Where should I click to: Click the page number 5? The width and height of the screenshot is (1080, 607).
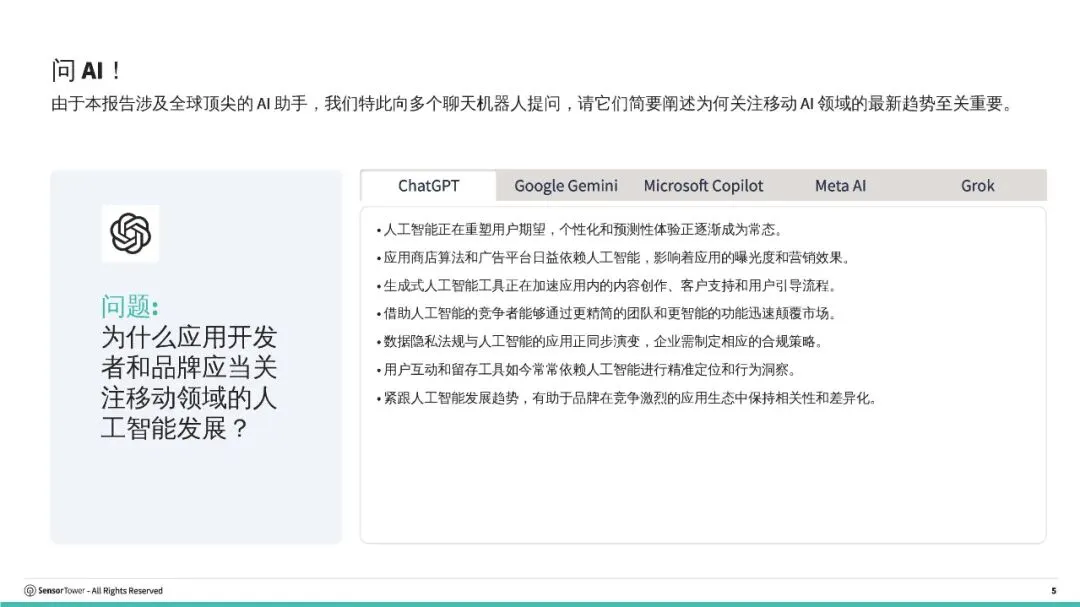(x=1053, y=590)
